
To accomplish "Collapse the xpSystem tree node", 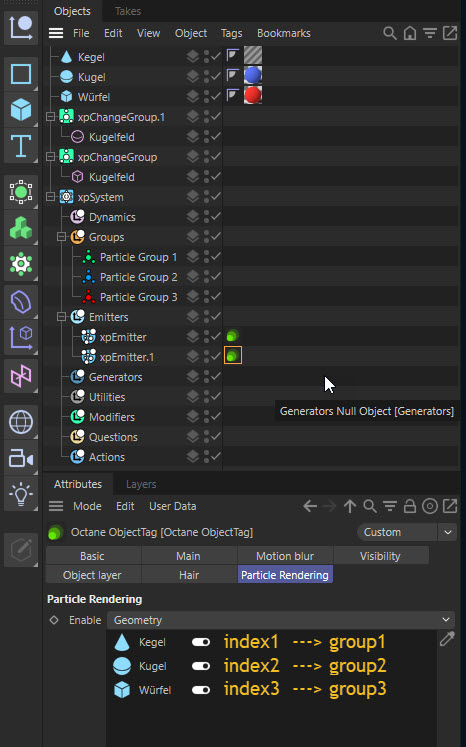I will click(x=51, y=197).
